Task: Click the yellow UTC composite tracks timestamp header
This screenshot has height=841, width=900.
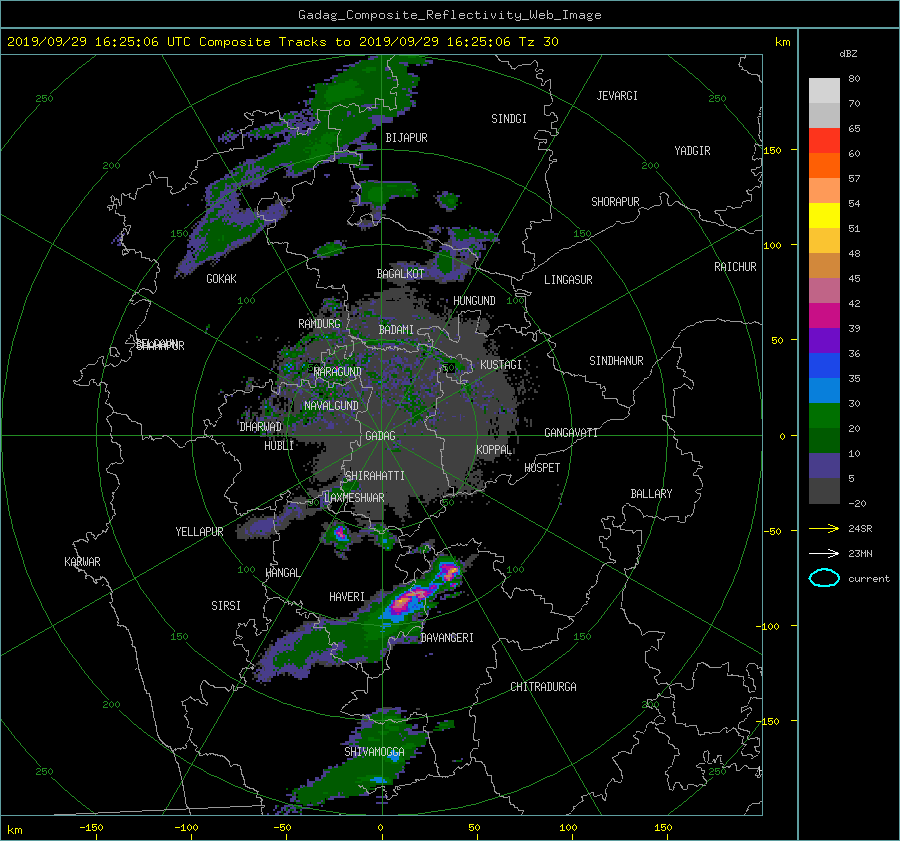Action: point(282,41)
